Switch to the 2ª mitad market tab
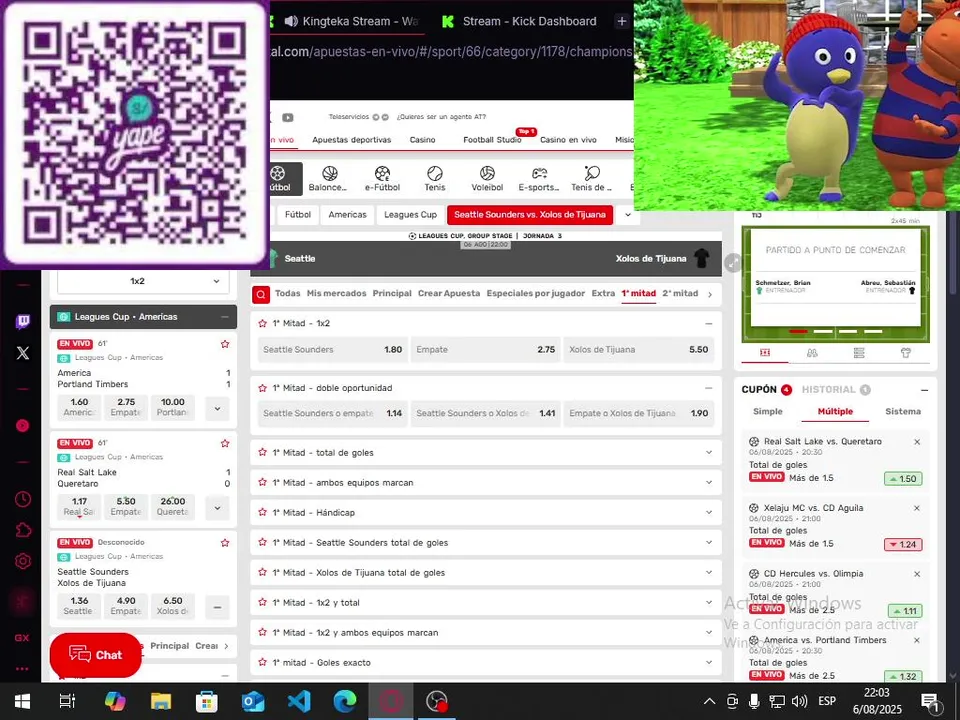This screenshot has height=720, width=960. pos(680,294)
